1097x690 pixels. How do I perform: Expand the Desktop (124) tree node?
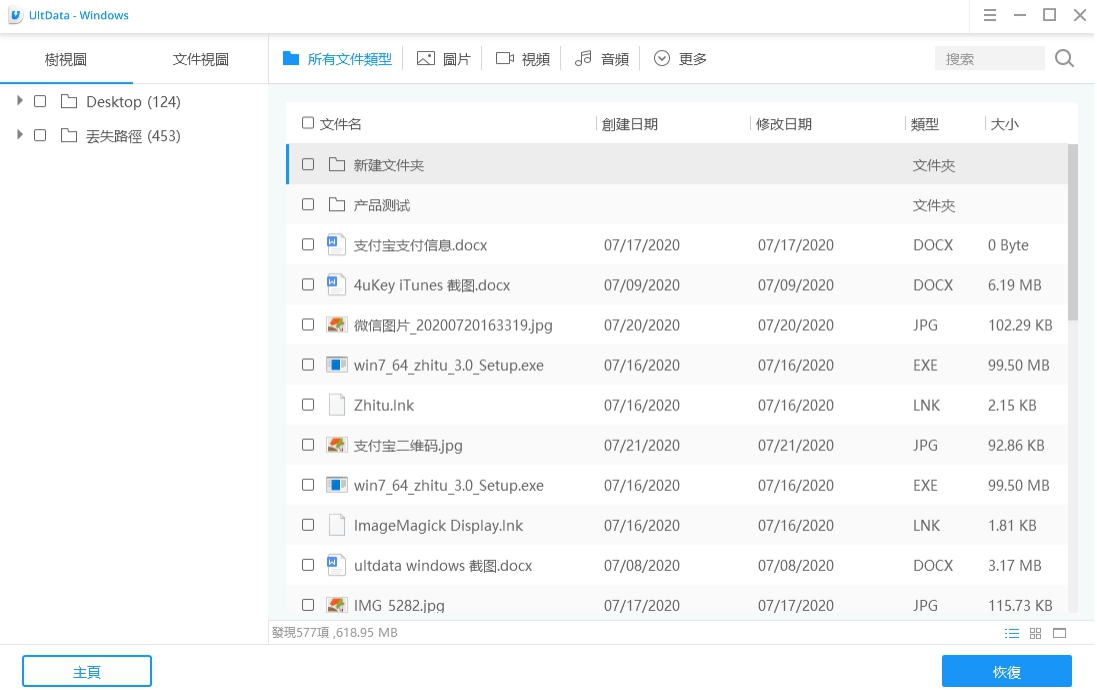[x=20, y=101]
